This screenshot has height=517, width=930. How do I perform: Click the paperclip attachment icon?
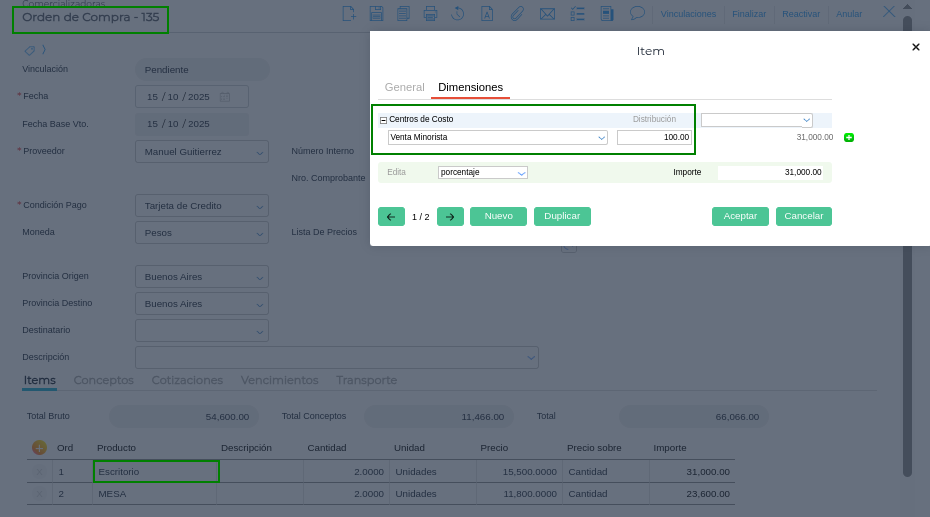tap(517, 14)
